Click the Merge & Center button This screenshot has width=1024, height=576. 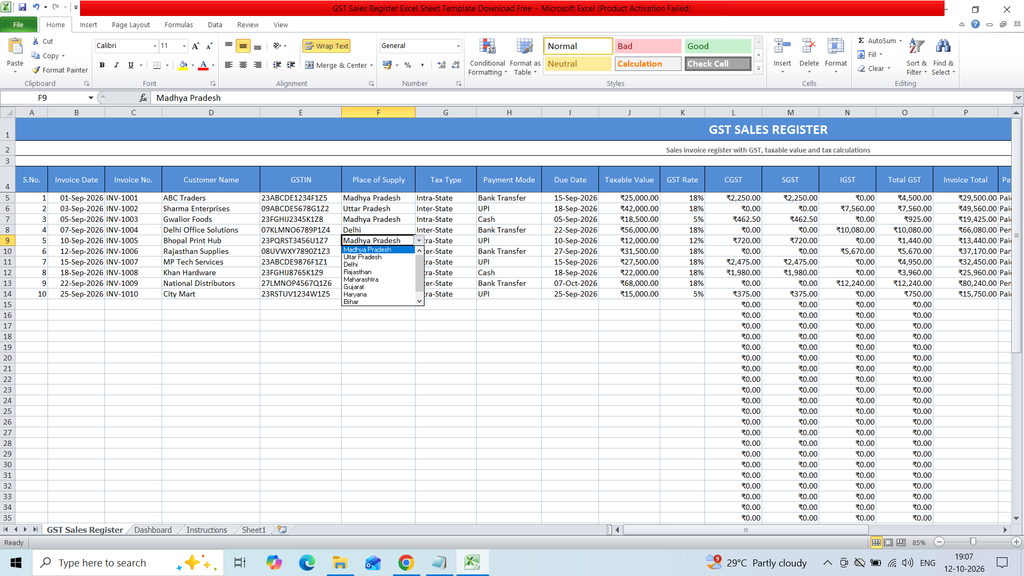(x=336, y=65)
